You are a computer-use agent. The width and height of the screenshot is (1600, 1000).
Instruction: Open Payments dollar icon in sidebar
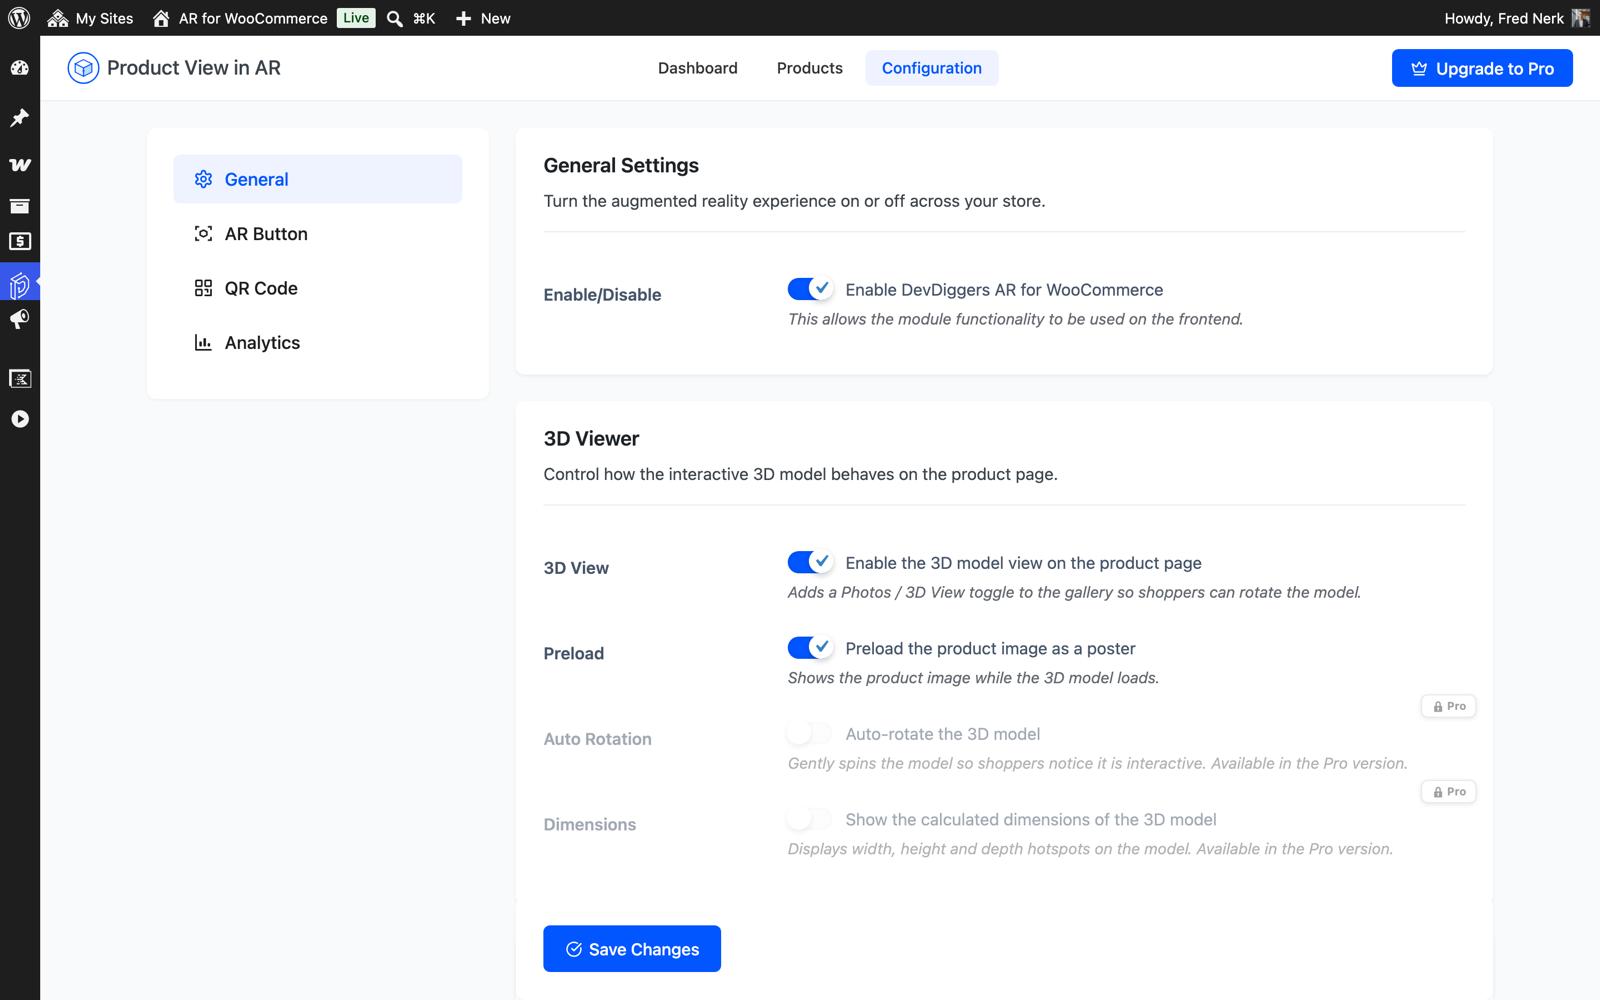[20, 241]
